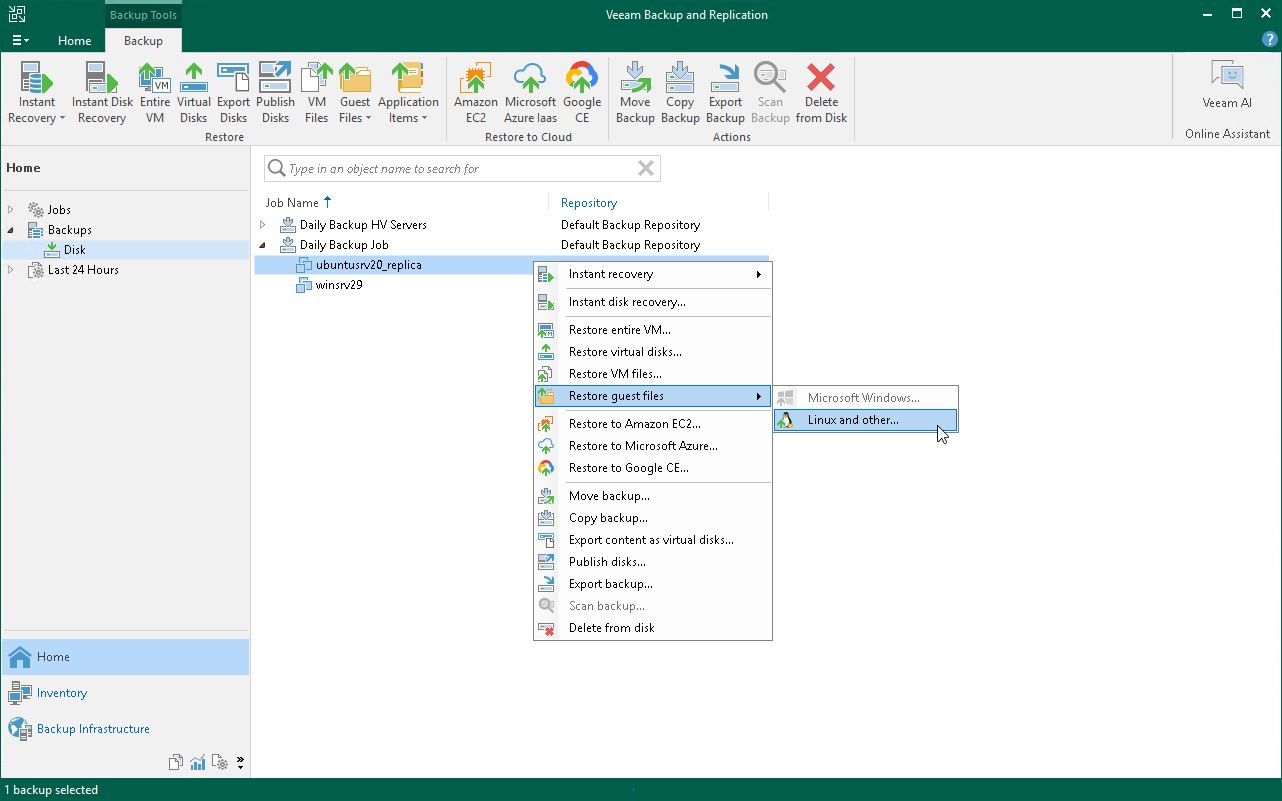Choose Restore to Amazon EC2 menu entry
This screenshot has width=1282, height=801.
653,424
